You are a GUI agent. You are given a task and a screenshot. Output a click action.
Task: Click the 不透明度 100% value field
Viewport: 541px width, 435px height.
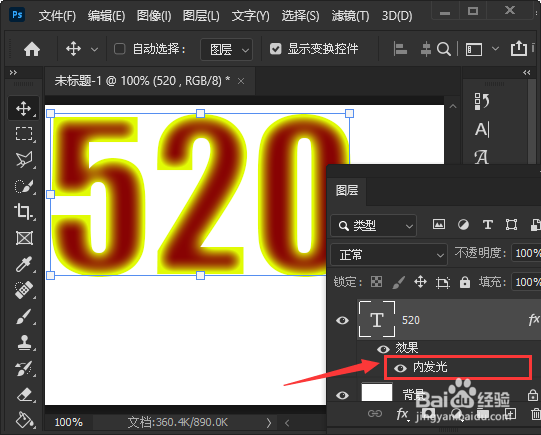point(527,253)
